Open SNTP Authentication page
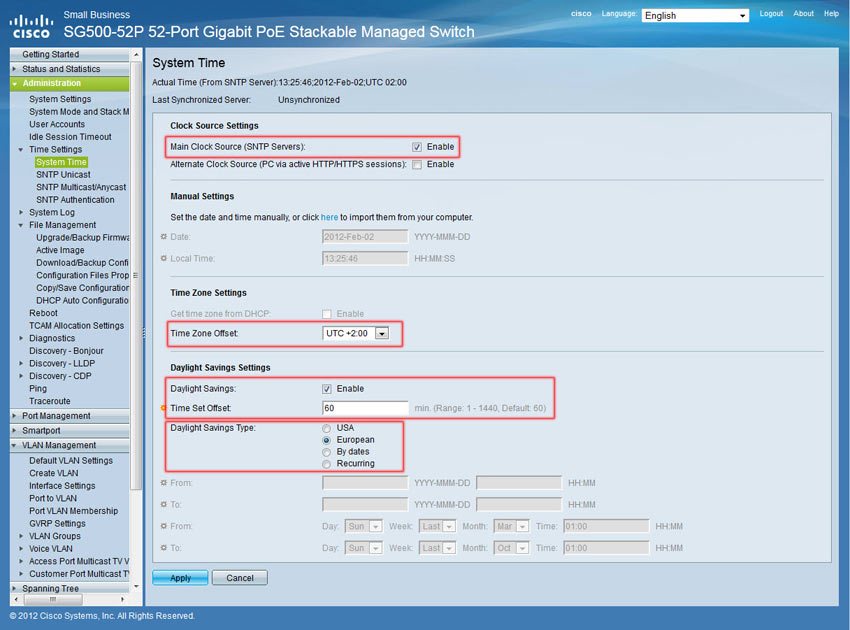This screenshot has width=850, height=630. coord(75,200)
